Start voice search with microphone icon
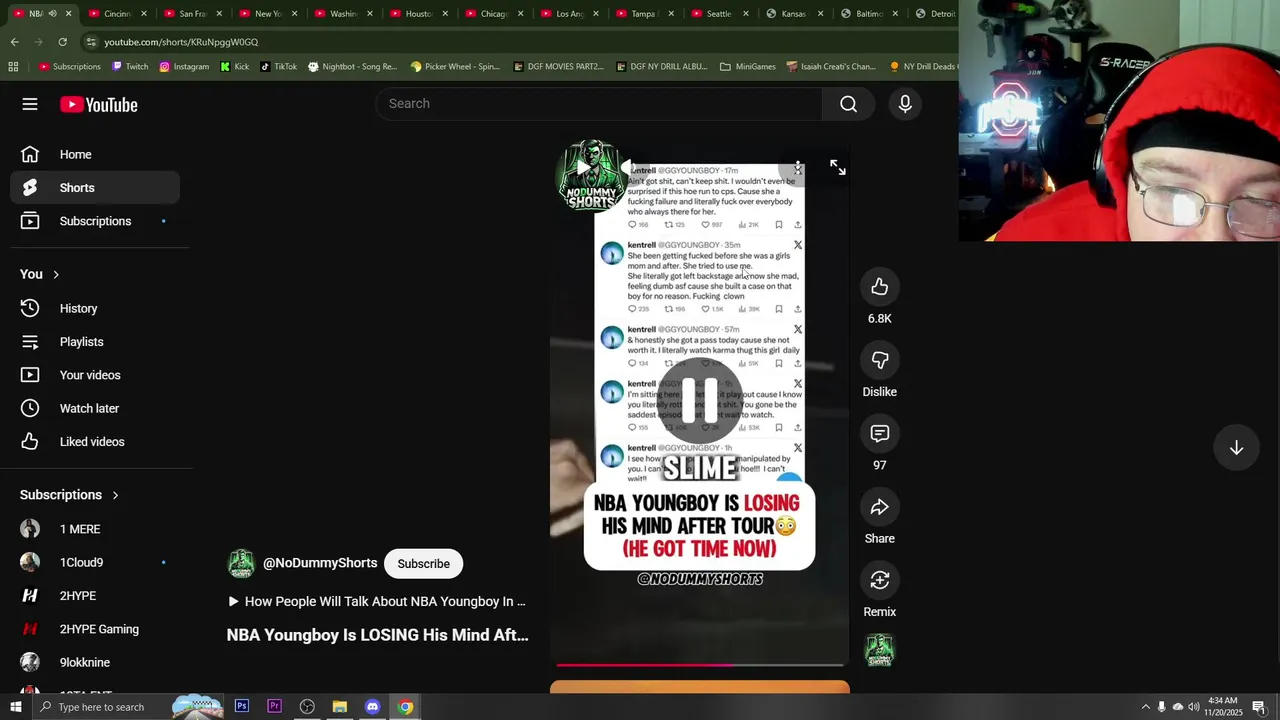Image resolution: width=1280 pixels, height=720 pixels. (x=905, y=104)
